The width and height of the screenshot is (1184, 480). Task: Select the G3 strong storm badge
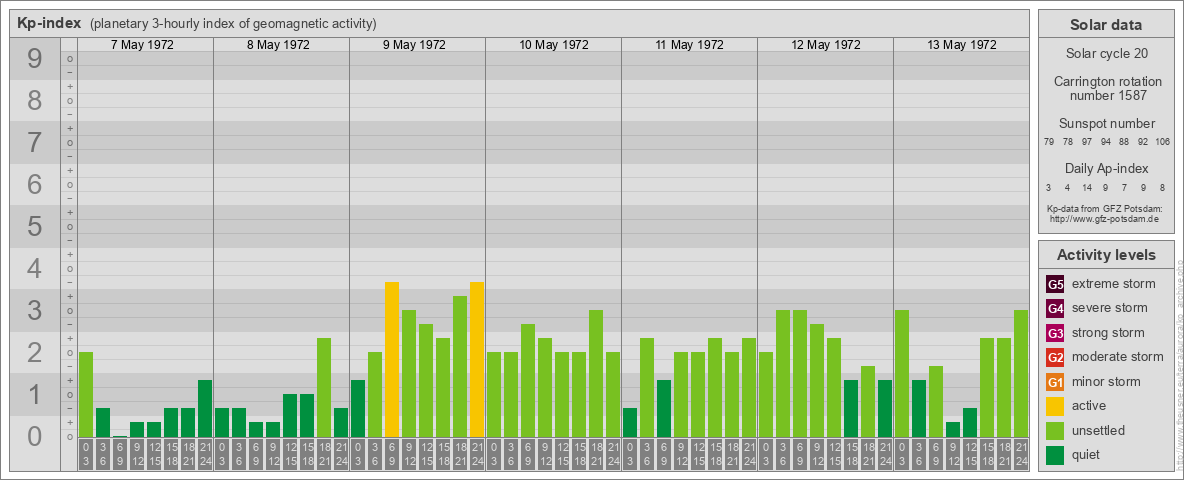(1055, 333)
